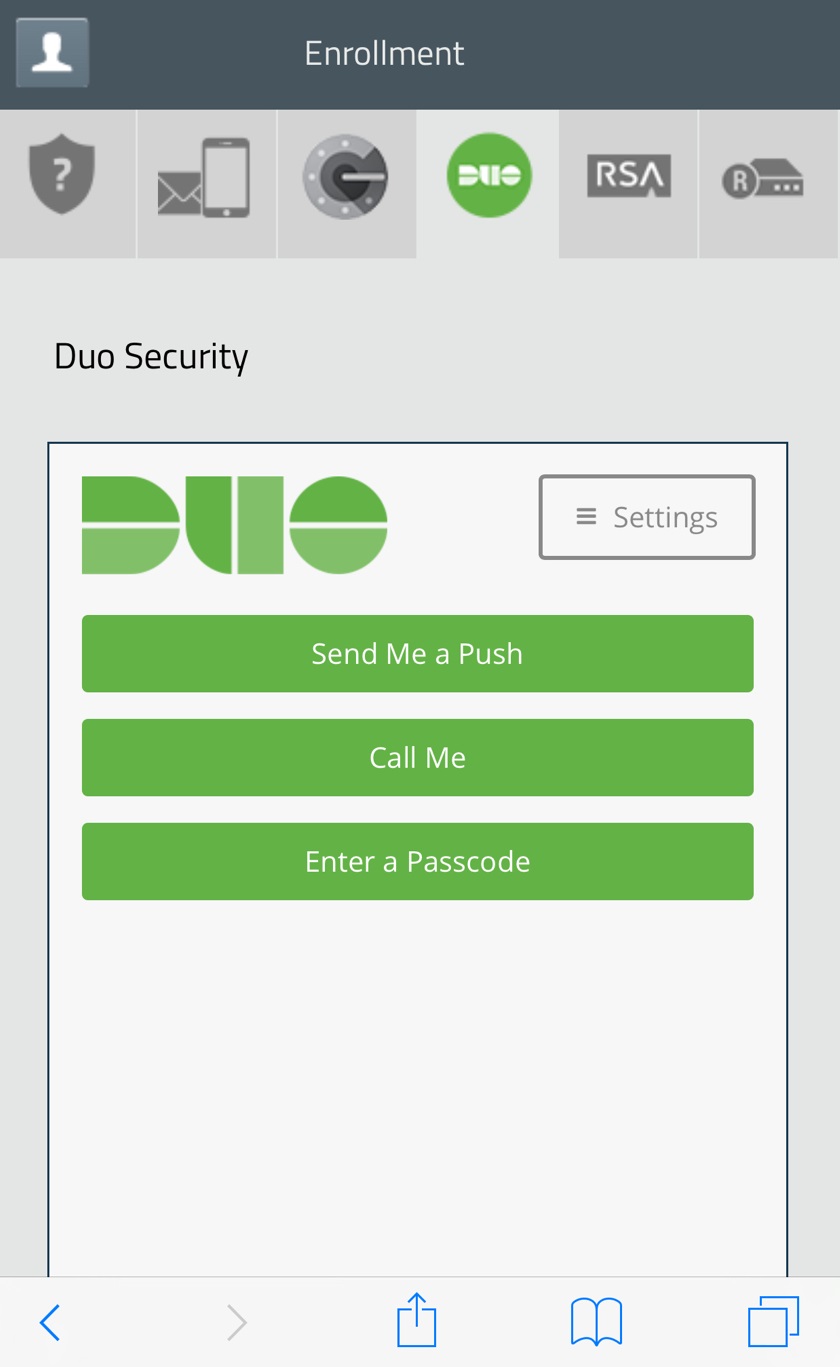Choose Enter a Passcode
840x1367 pixels.
(417, 861)
